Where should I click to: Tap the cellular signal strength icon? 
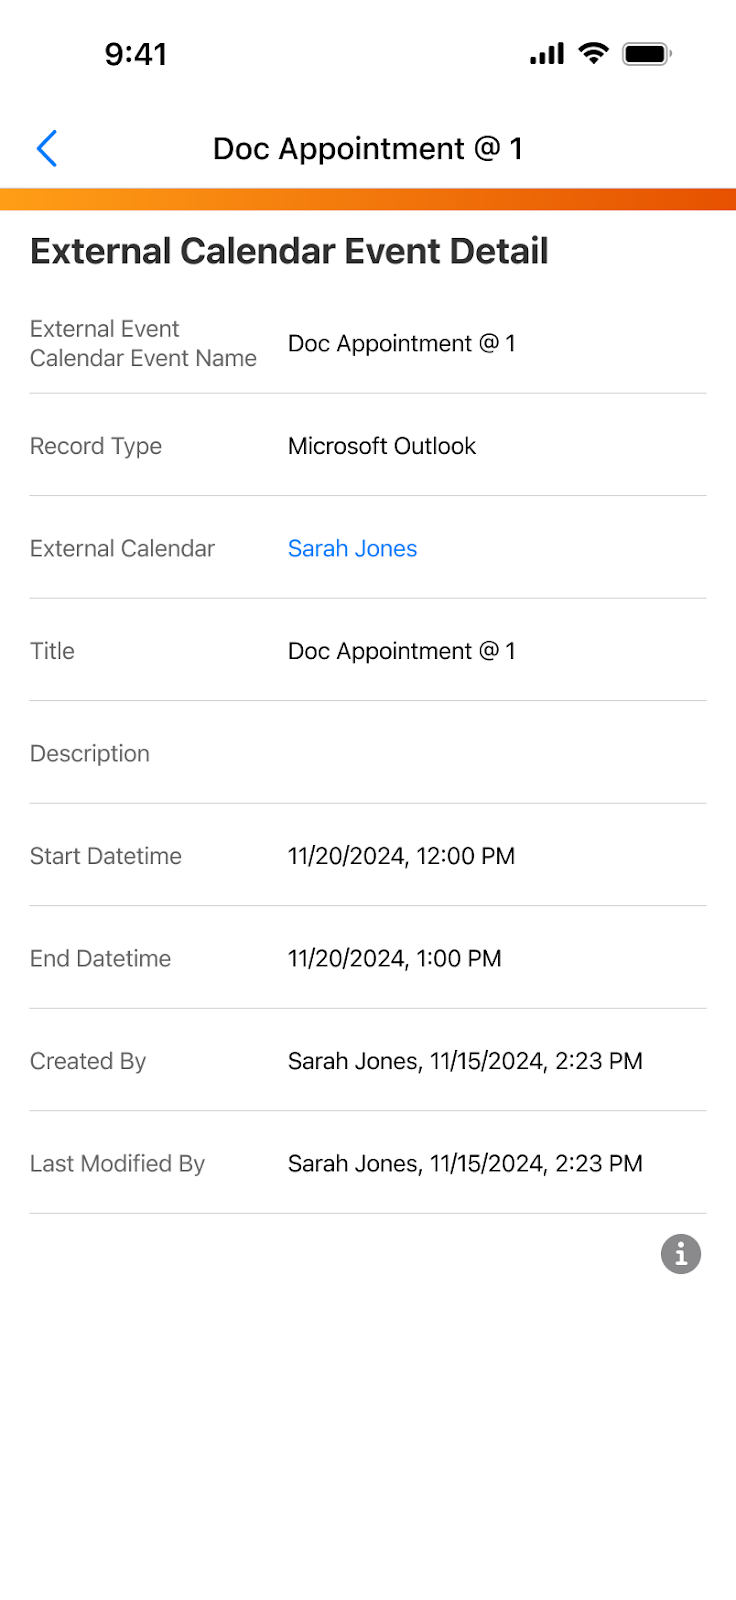547,54
